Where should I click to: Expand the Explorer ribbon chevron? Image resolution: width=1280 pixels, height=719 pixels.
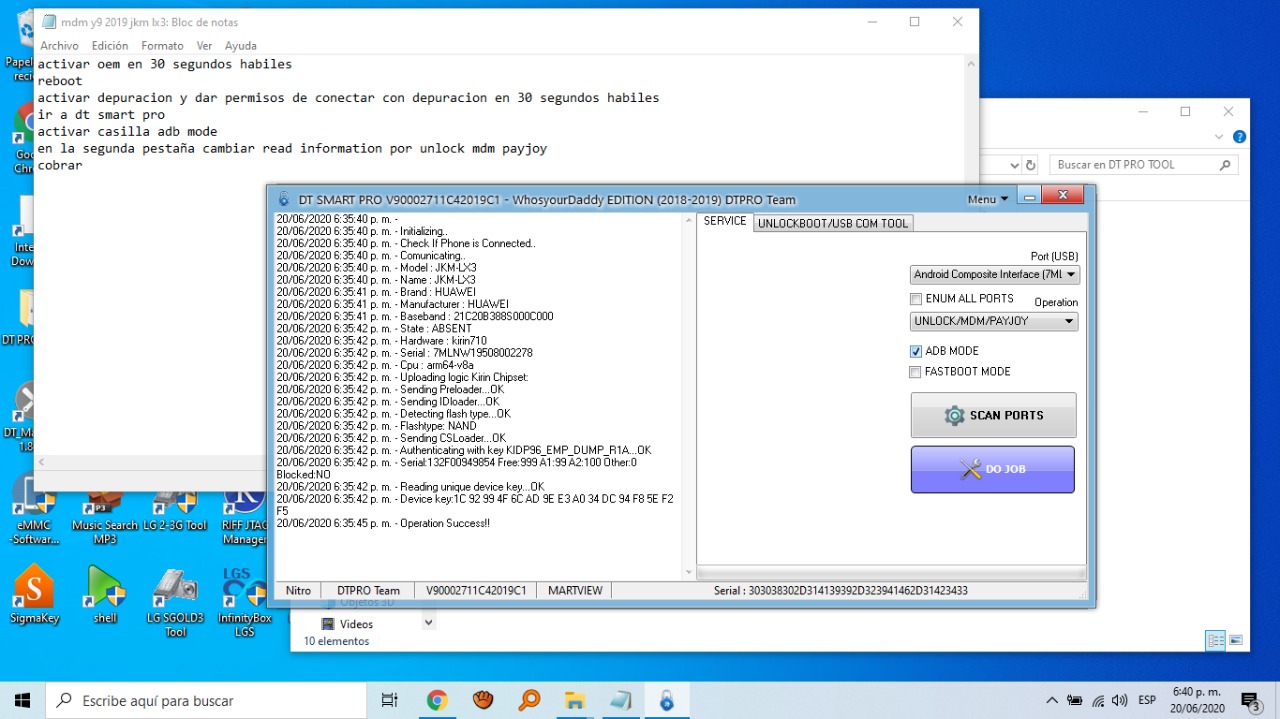[x=1219, y=137]
